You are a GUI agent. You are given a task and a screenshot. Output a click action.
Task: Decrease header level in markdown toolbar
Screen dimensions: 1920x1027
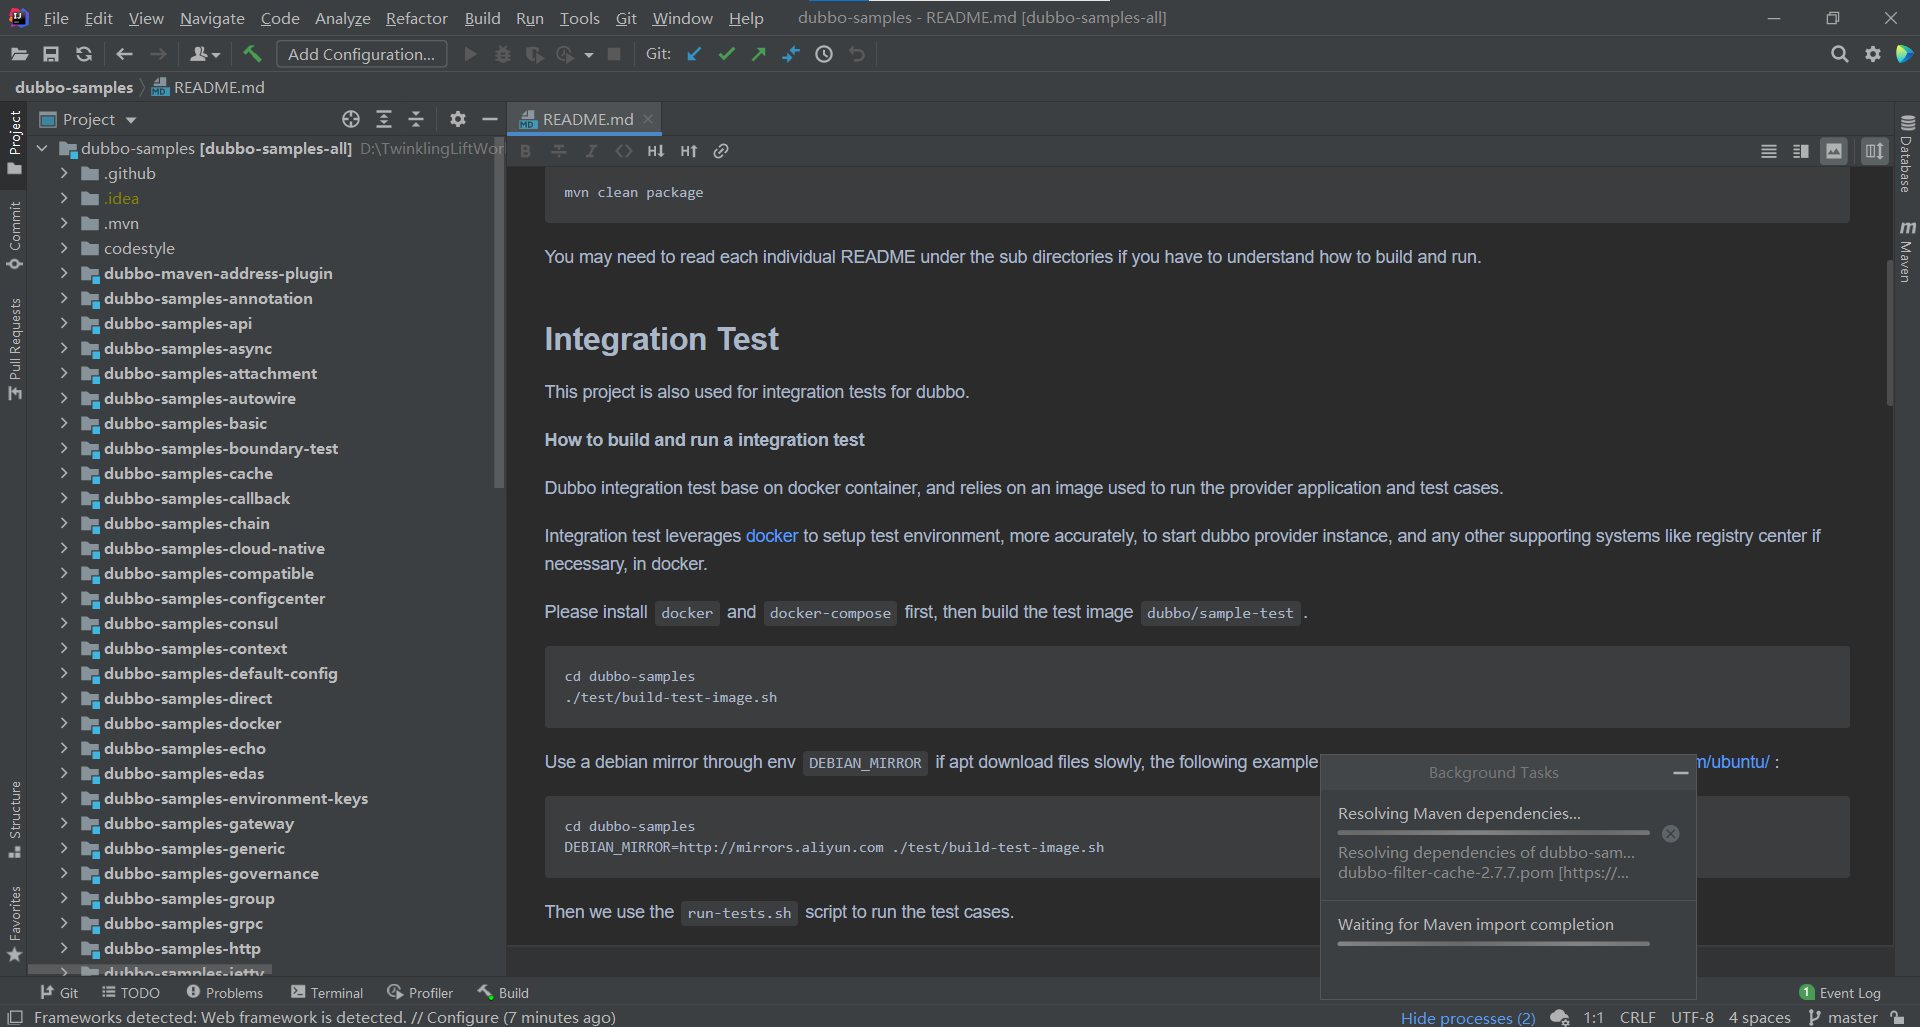[656, 151]
